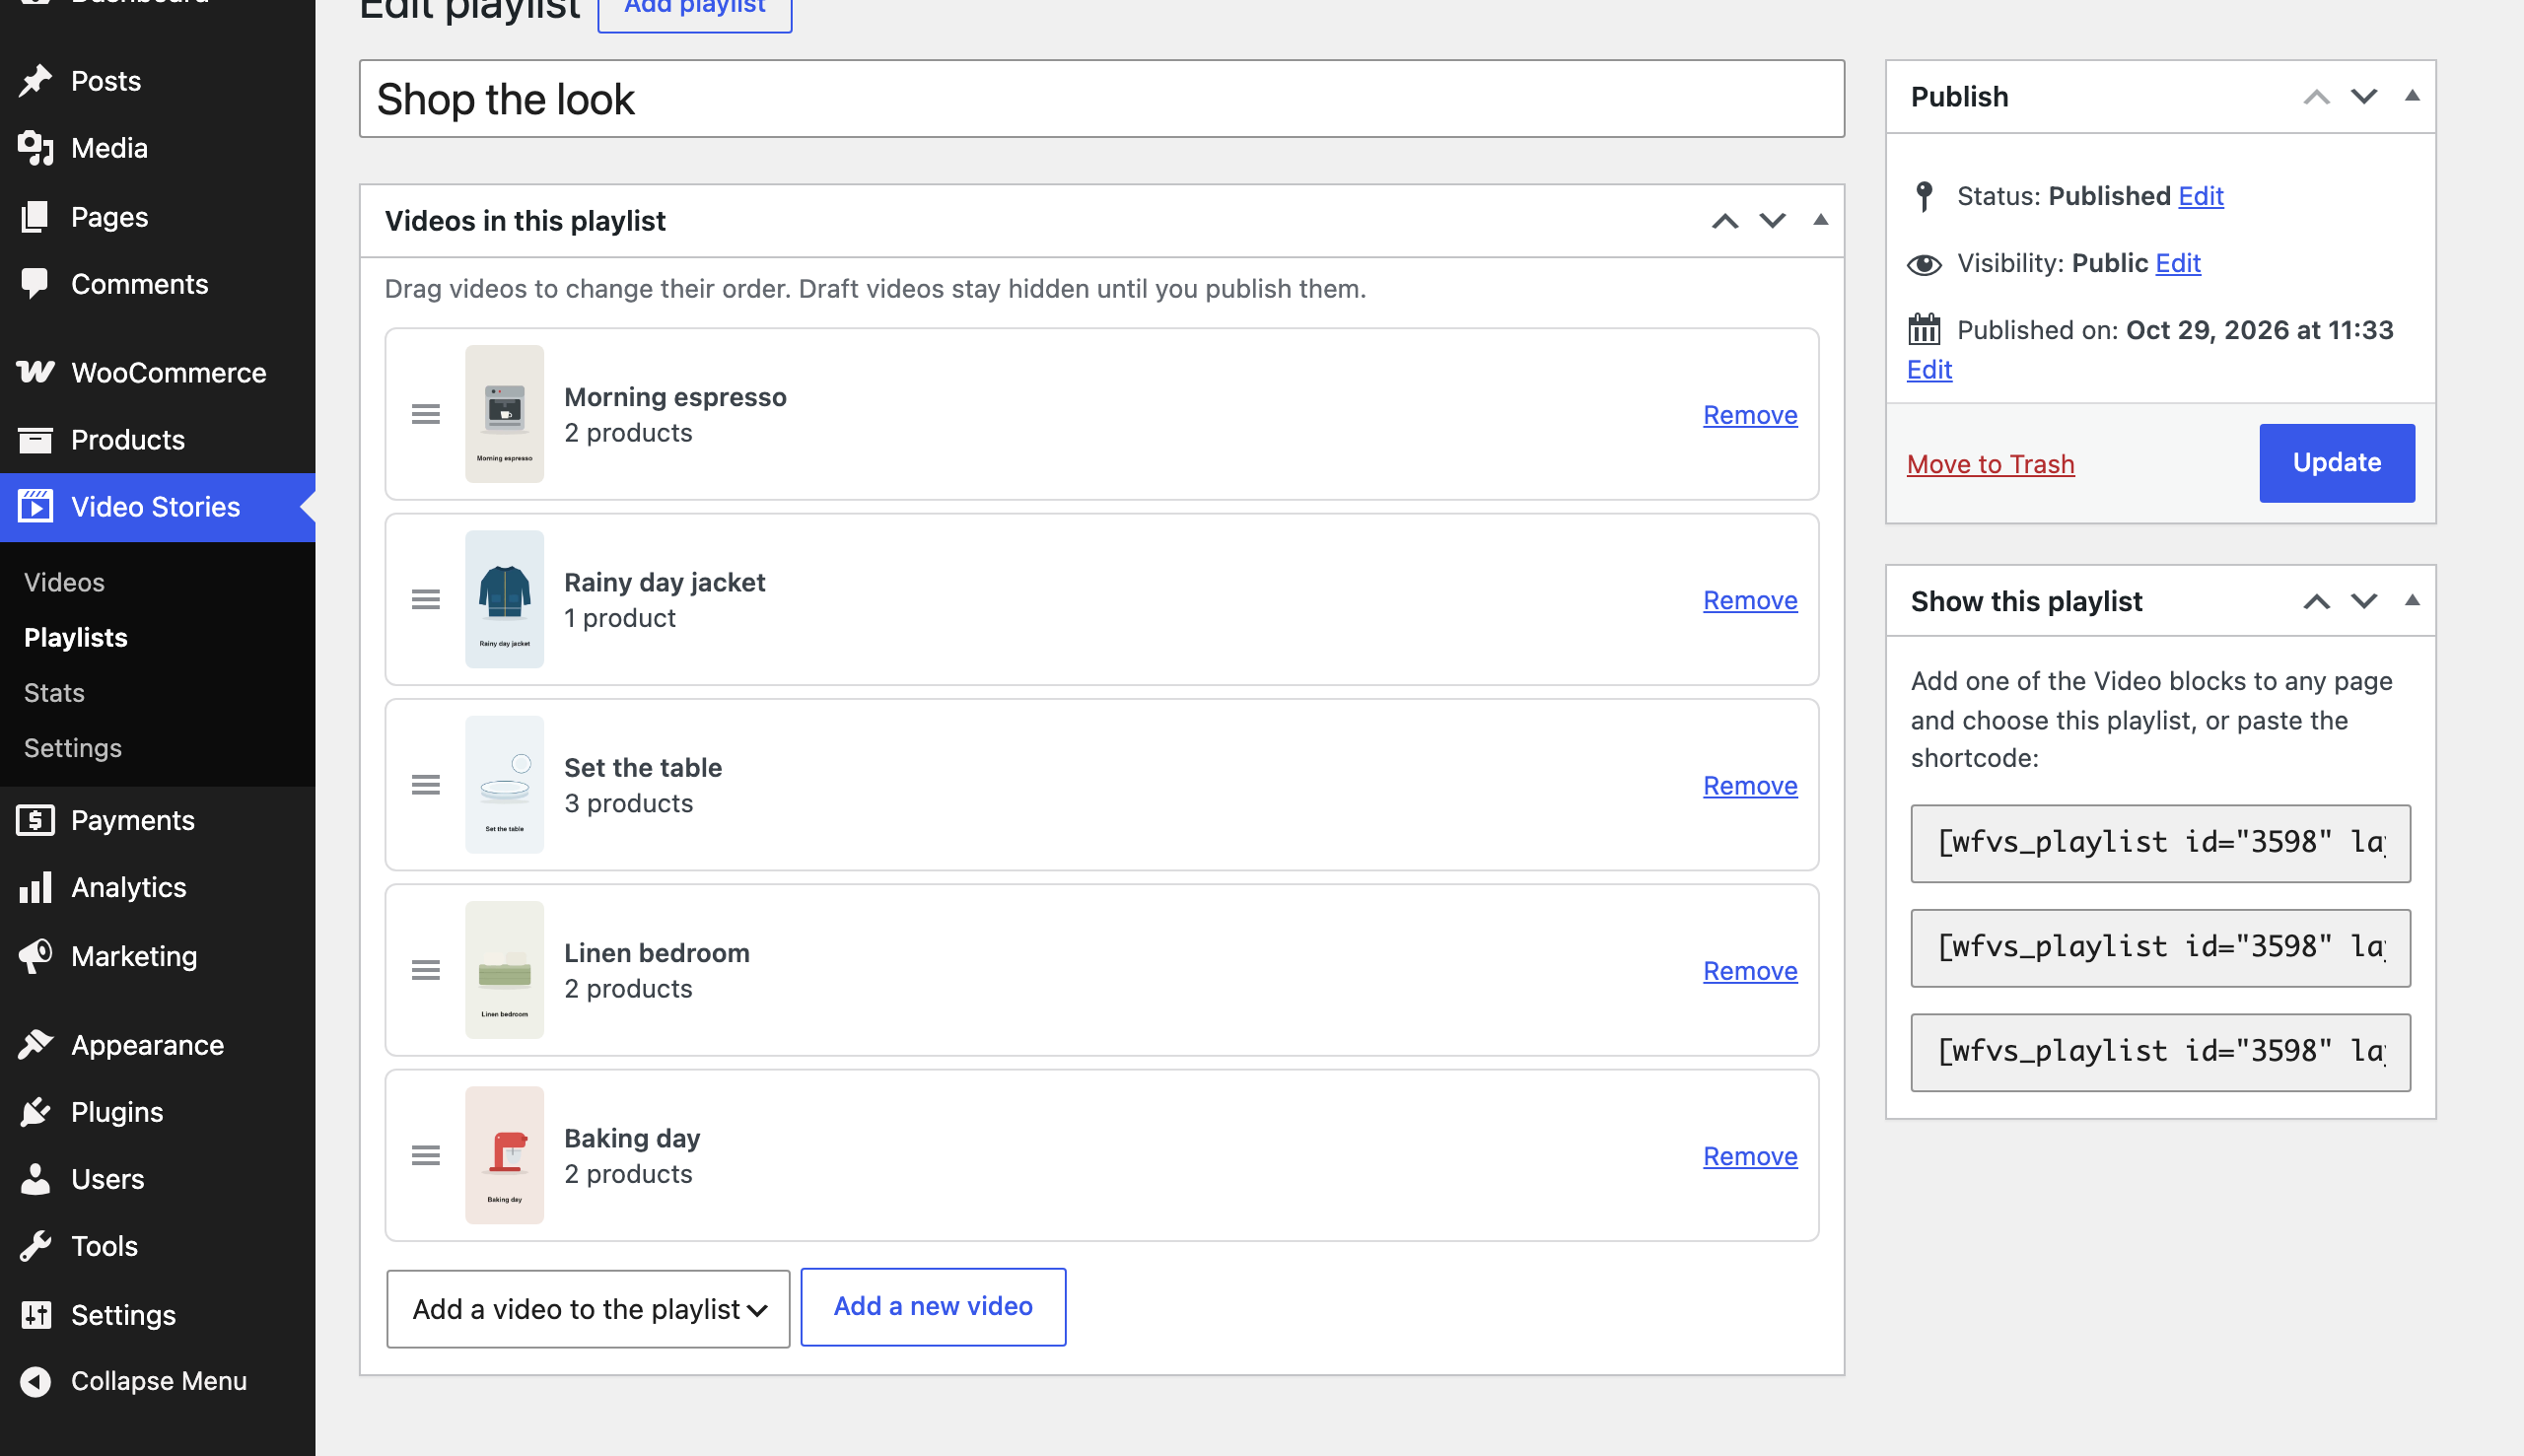2524x1456 pixels.
Task: Click the Update button
Action: (x=2337, y=462)
